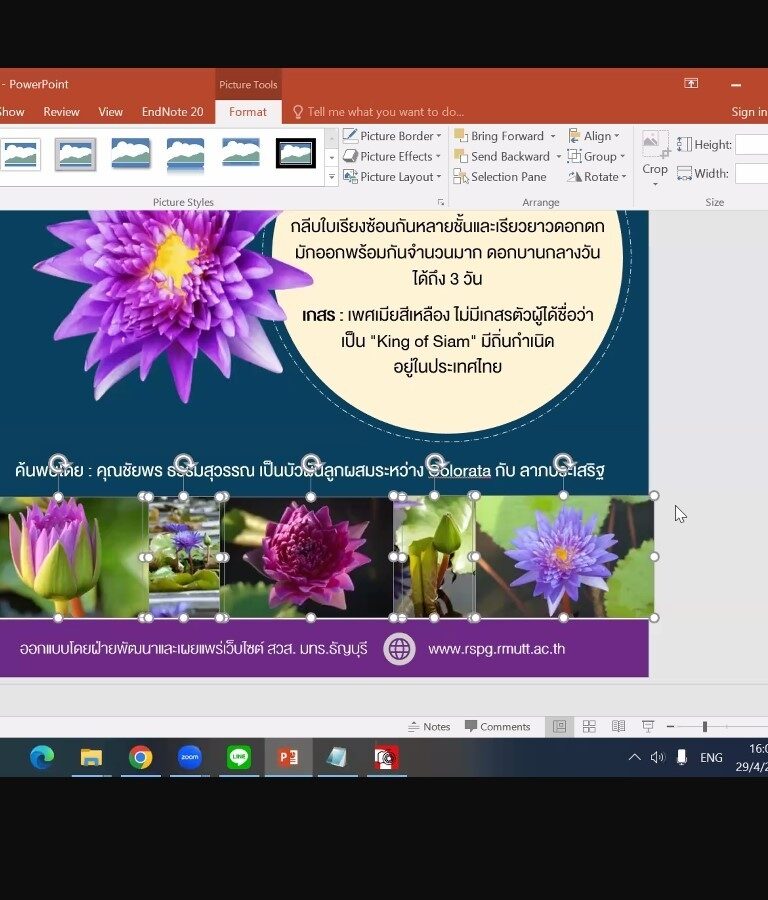
Task: Expand the Send Backward dropdown arrow
Action: click(558, 156)
